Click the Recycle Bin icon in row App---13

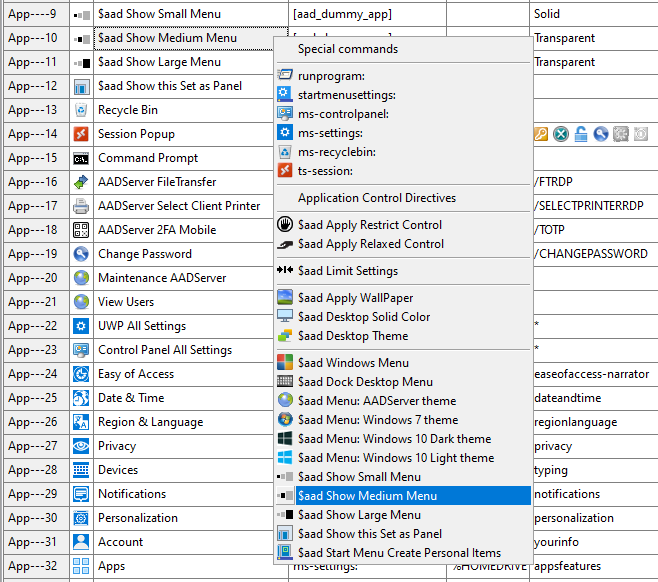pos(81,110)
